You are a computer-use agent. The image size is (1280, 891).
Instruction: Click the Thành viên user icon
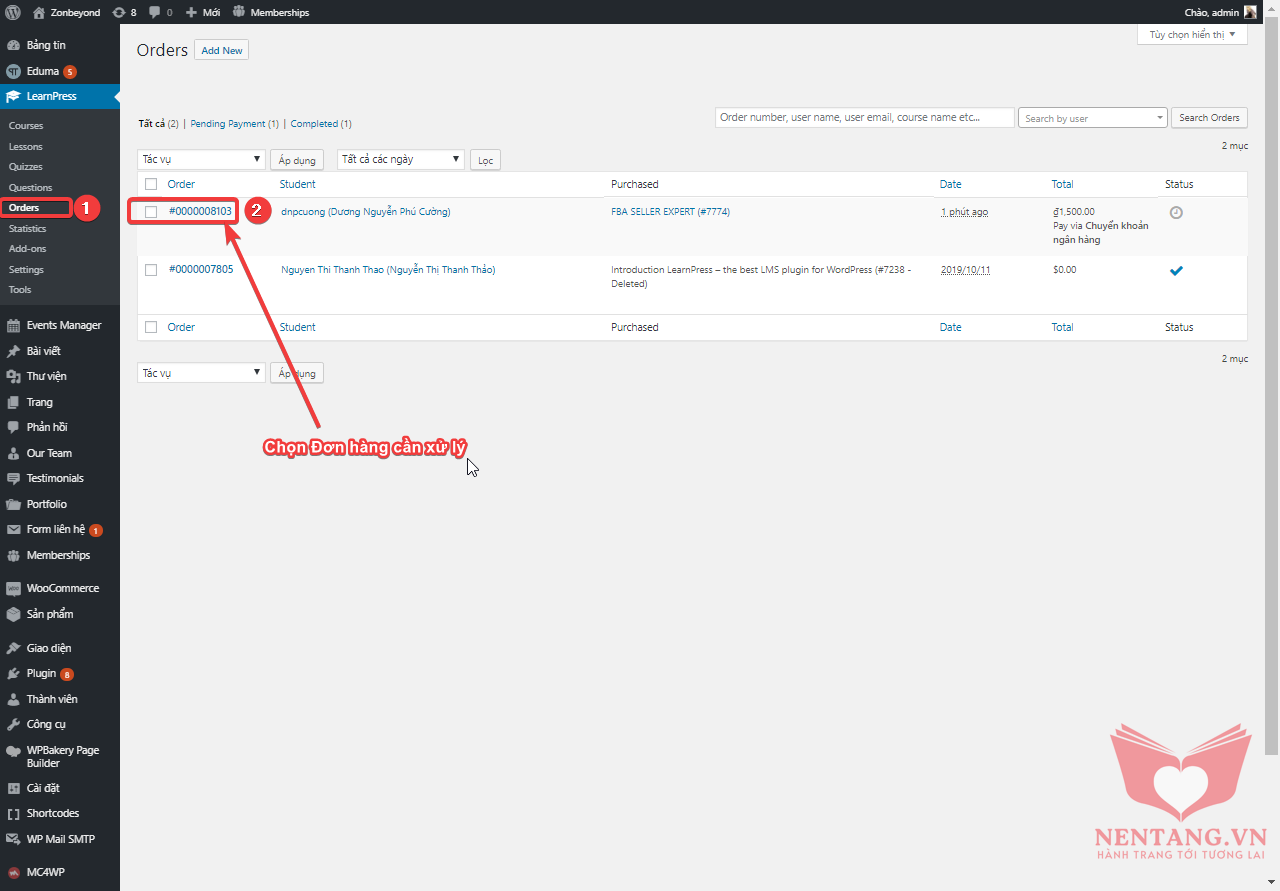13,699
